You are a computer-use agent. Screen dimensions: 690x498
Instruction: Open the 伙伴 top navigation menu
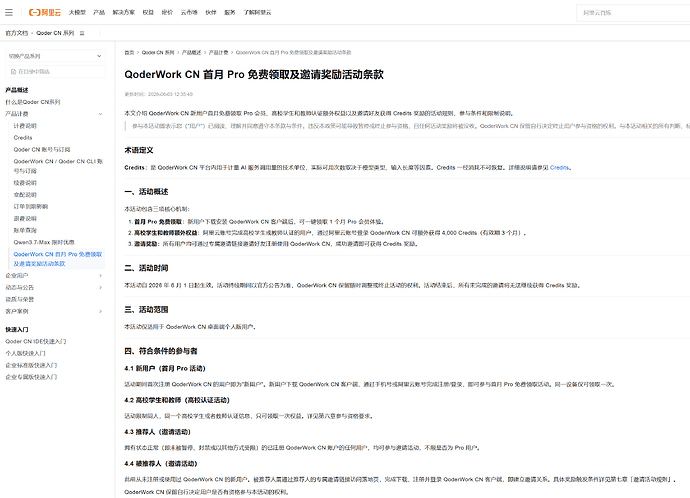click(211, 12)
